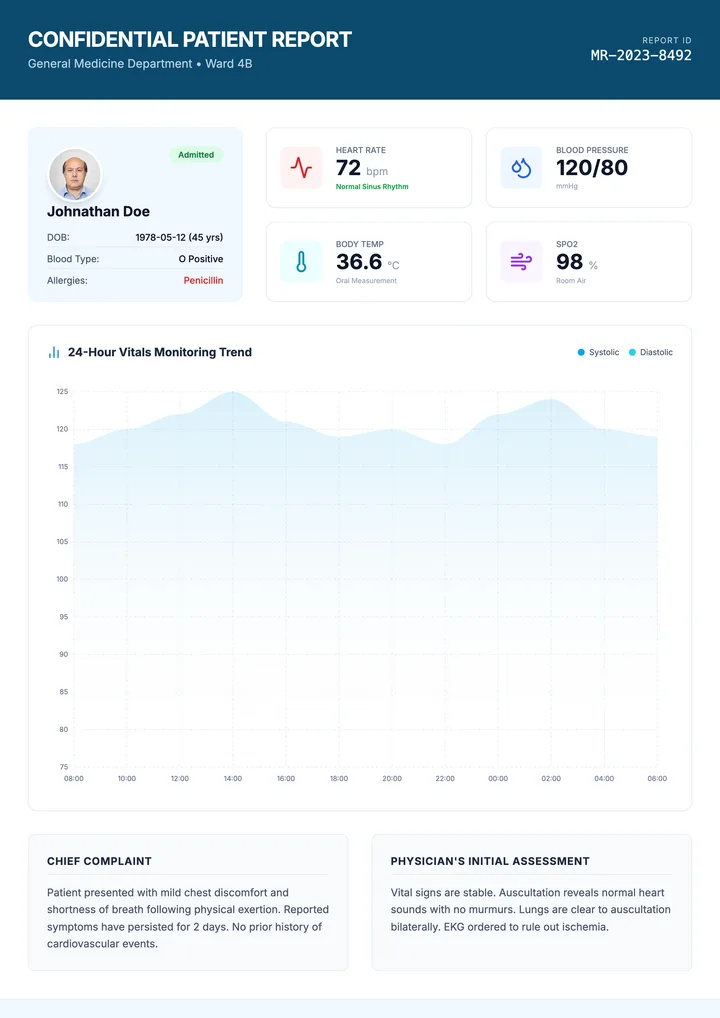Image resolution: width=720 pixels, height=1018 pixels.
Task: Click the 08:00 x-axis time label
Action: click(74, 778)
